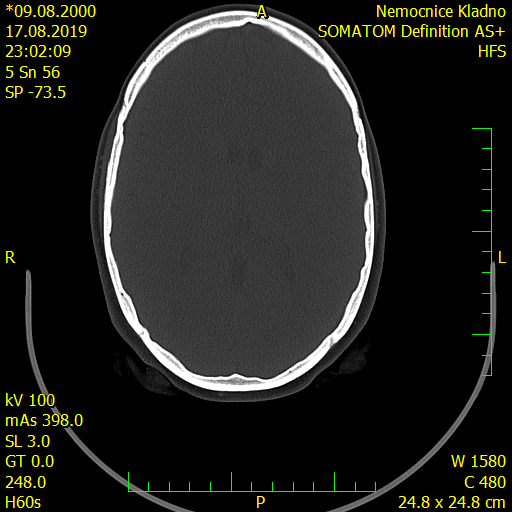The image size is (512, 512).
Task: Click the slice position SP -73.5
Action: tap(36, 92)
